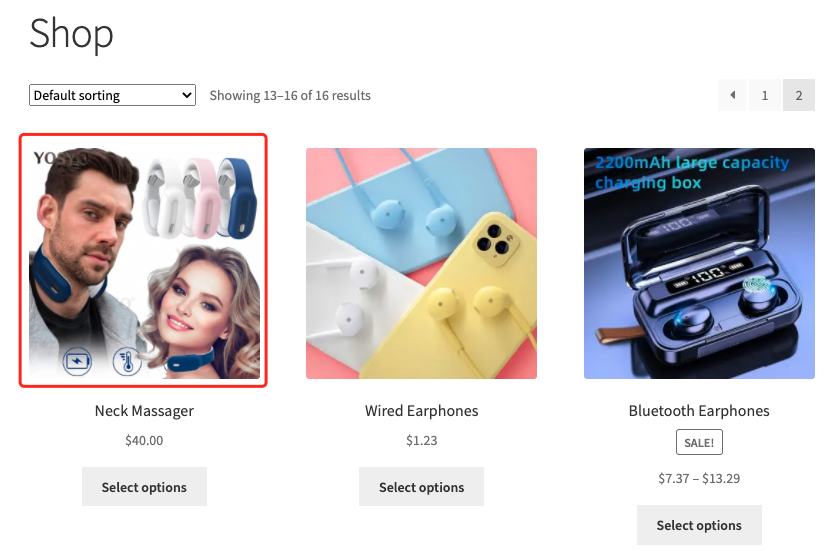Click the $7.37 – $13.29 price range

[x=699, y=478]
